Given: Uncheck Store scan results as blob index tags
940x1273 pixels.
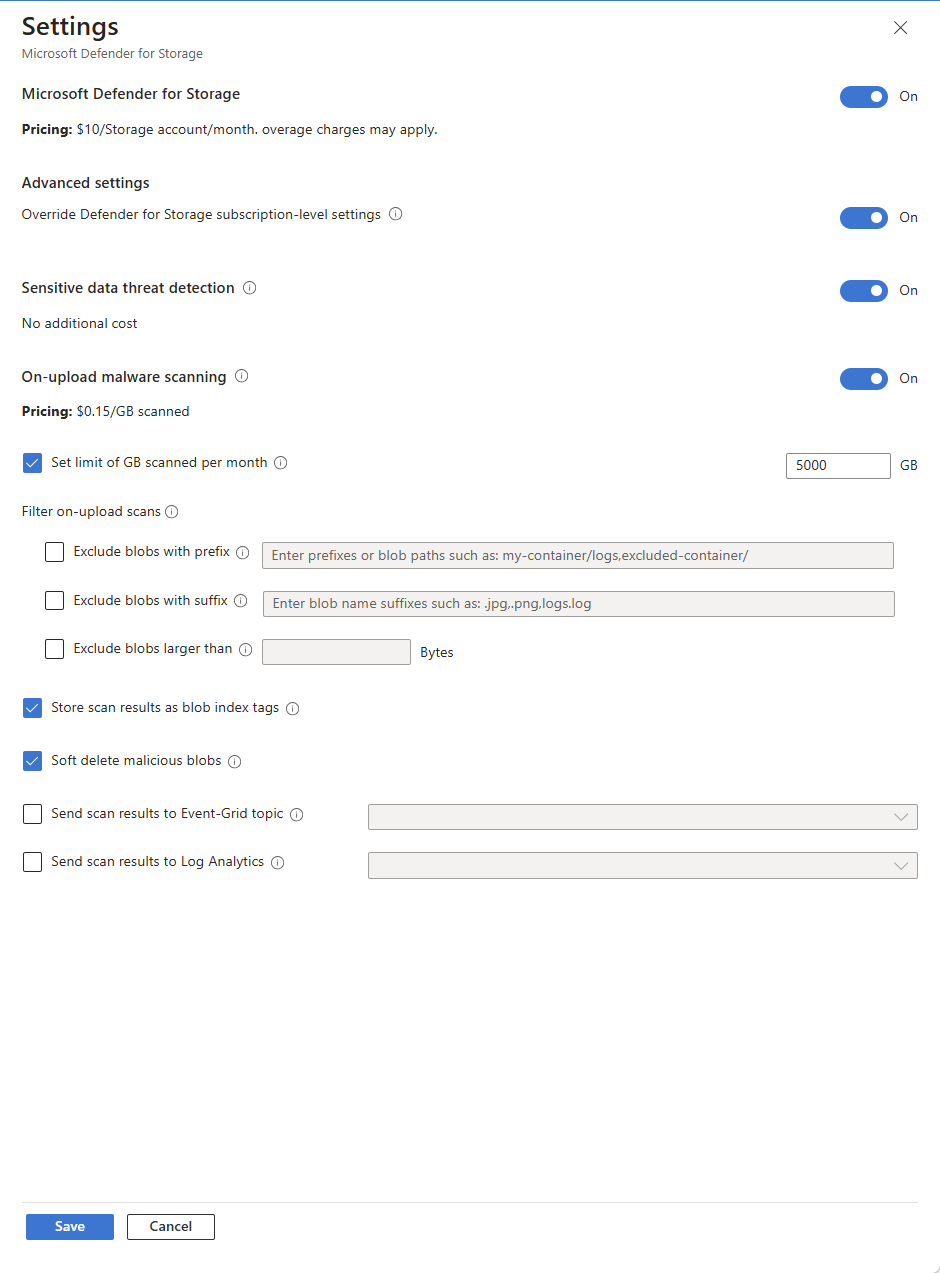Looking at the screenshot, I should pos(32,708).
